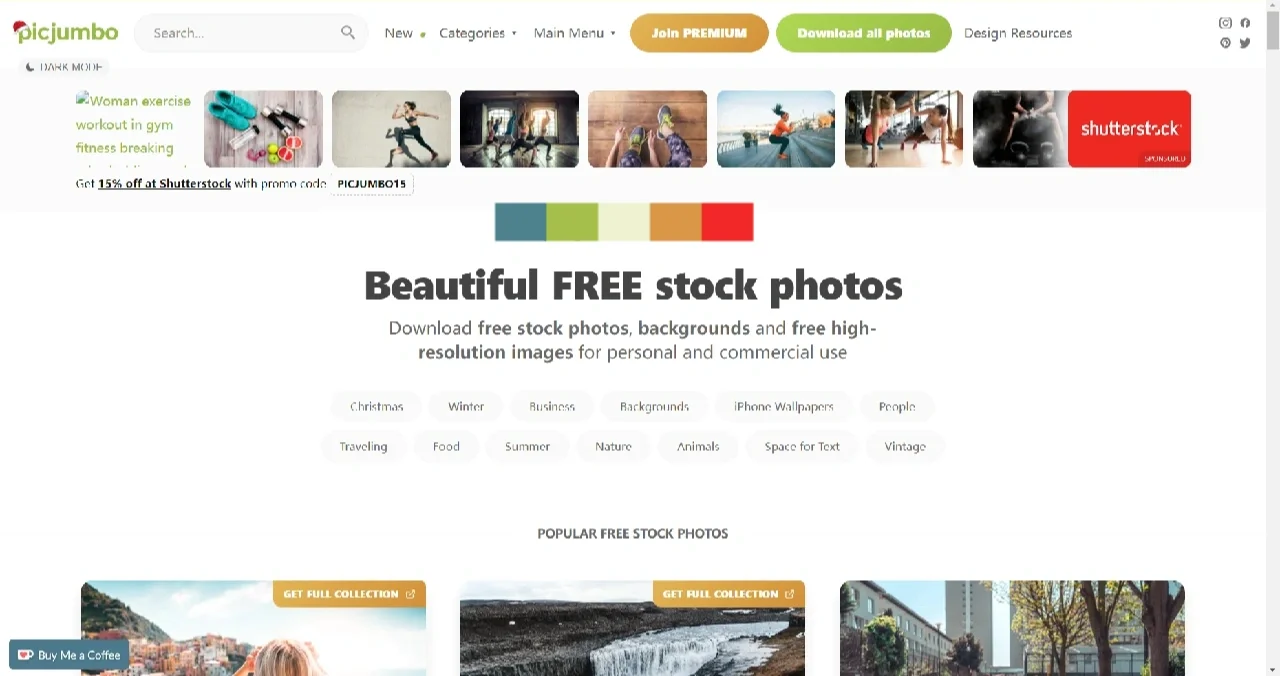Open the Facebook icon link
Viewport: 1280px width, 676px height.
click(x=1245, y=23)
